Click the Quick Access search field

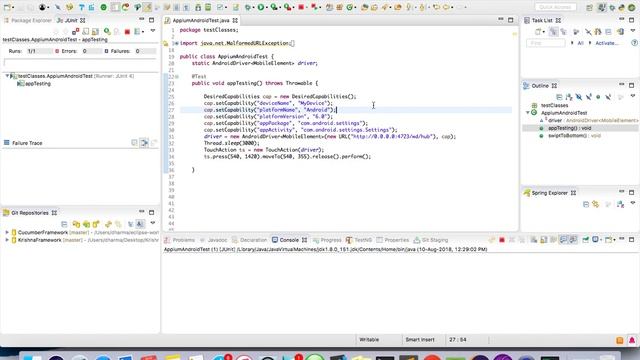tap(556, 7)
